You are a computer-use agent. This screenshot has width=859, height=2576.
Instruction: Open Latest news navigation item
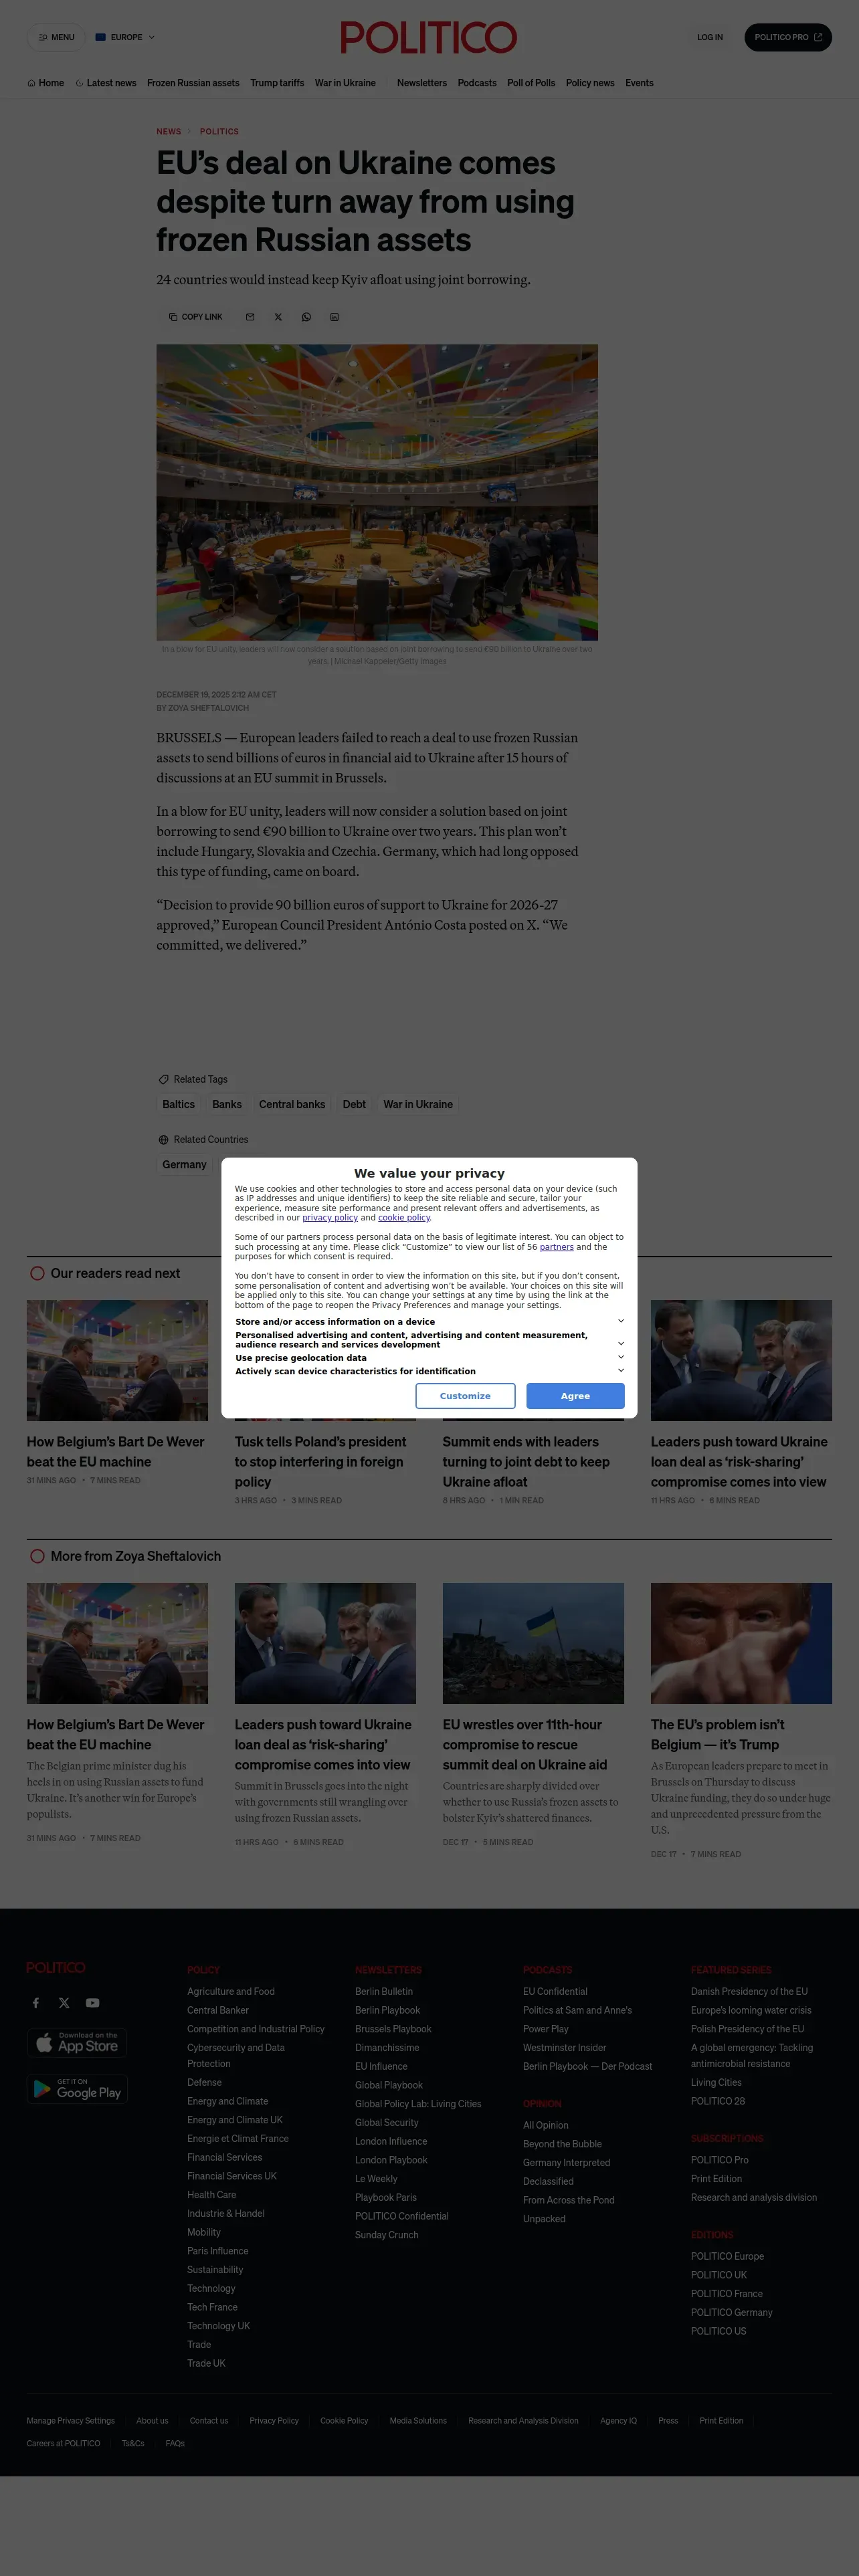click(x=106, y=83)
